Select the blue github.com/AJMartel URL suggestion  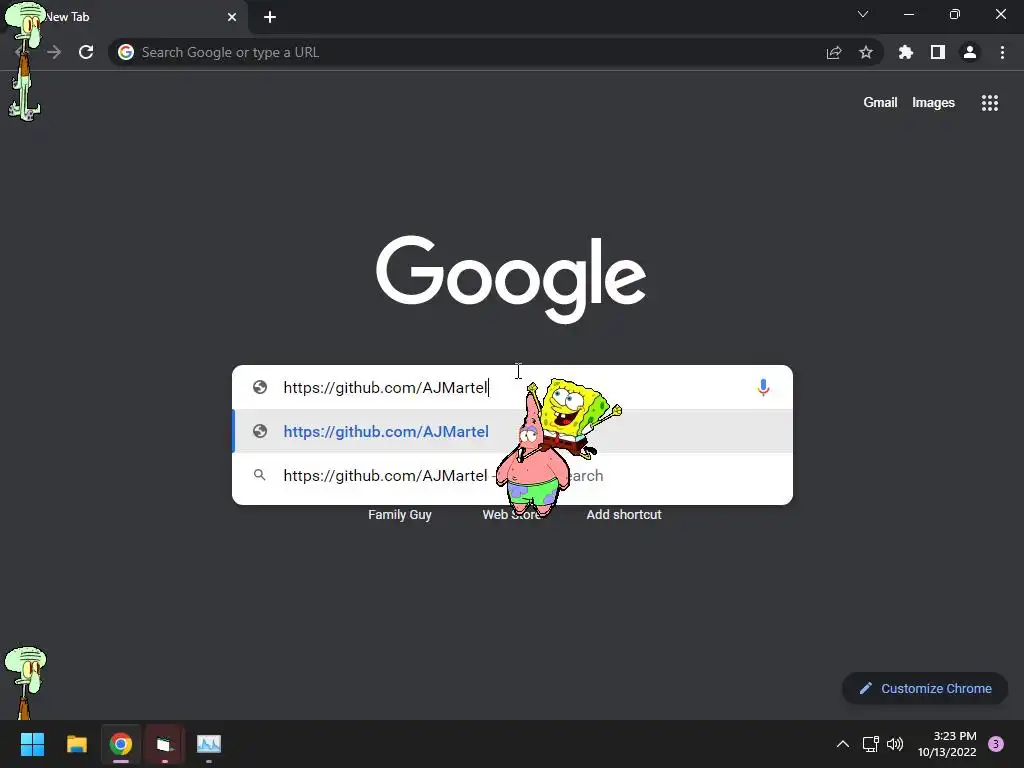coord(512,431)
